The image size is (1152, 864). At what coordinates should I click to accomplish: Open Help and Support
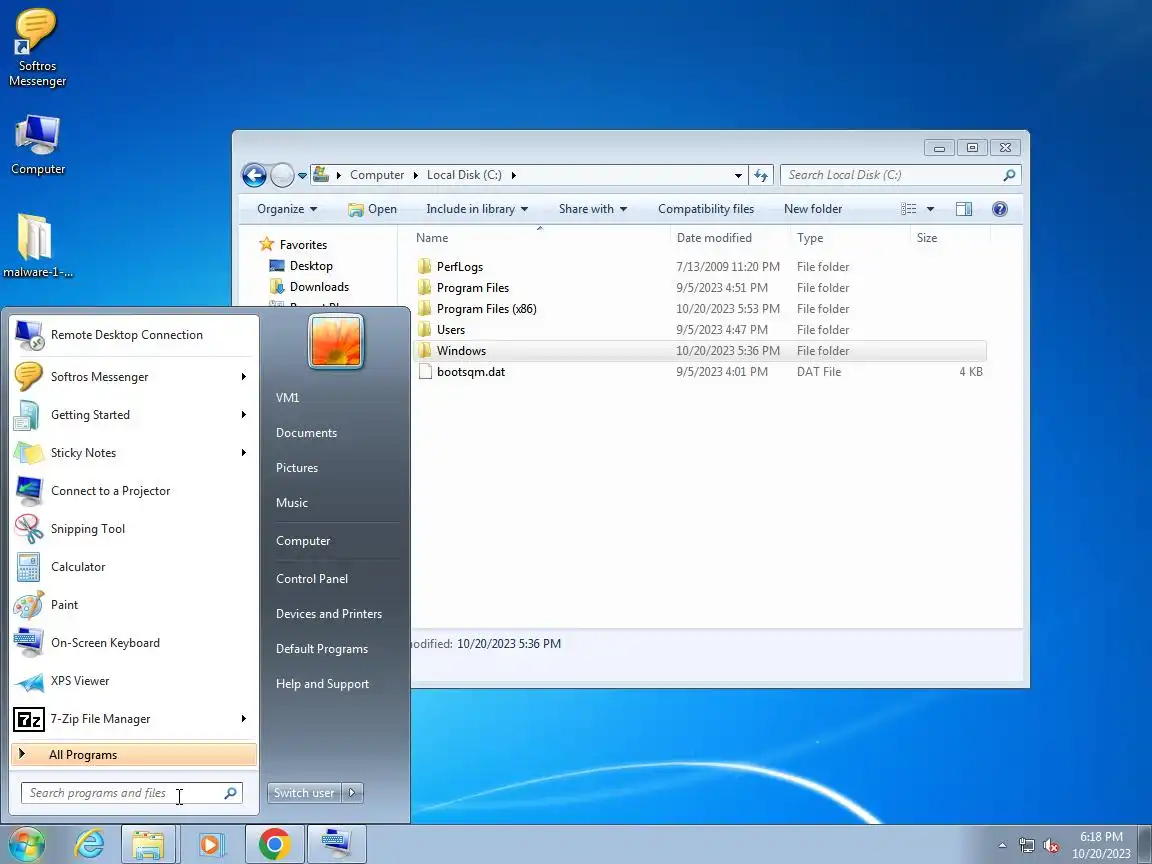click(x=322, y=684)
